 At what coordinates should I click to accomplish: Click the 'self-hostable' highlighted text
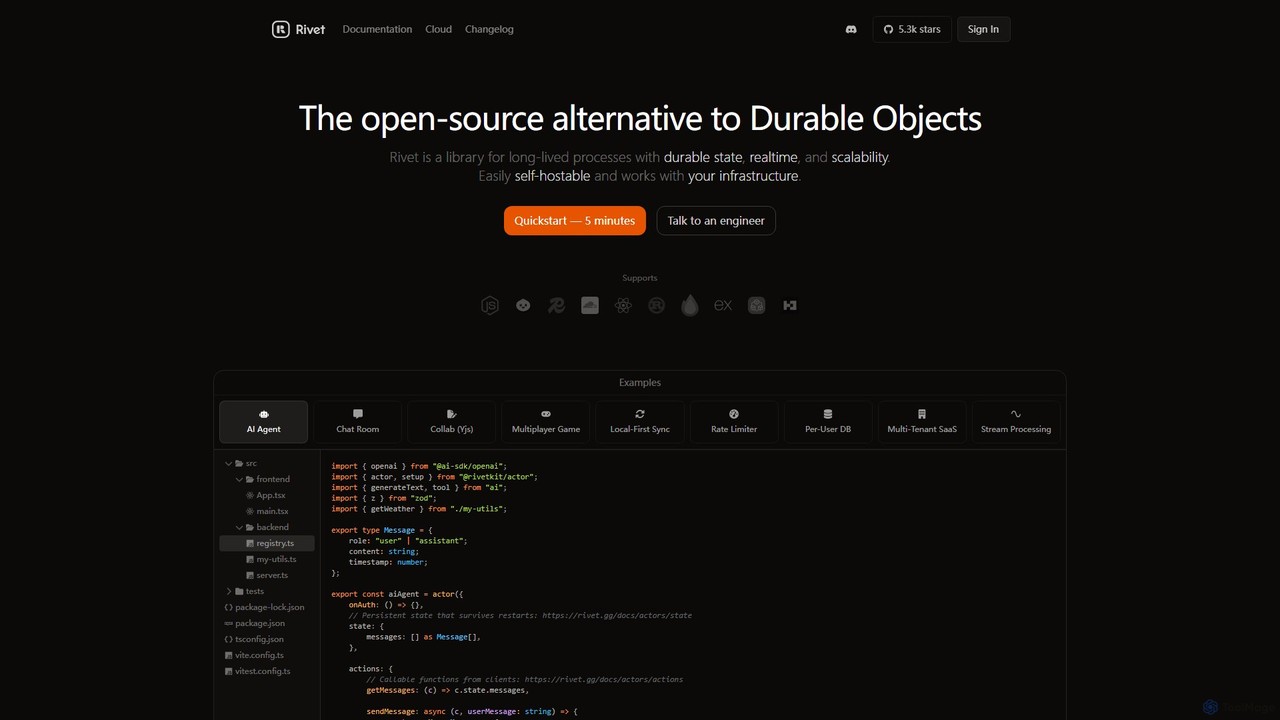pyautogui.click(x=552, y=176)
